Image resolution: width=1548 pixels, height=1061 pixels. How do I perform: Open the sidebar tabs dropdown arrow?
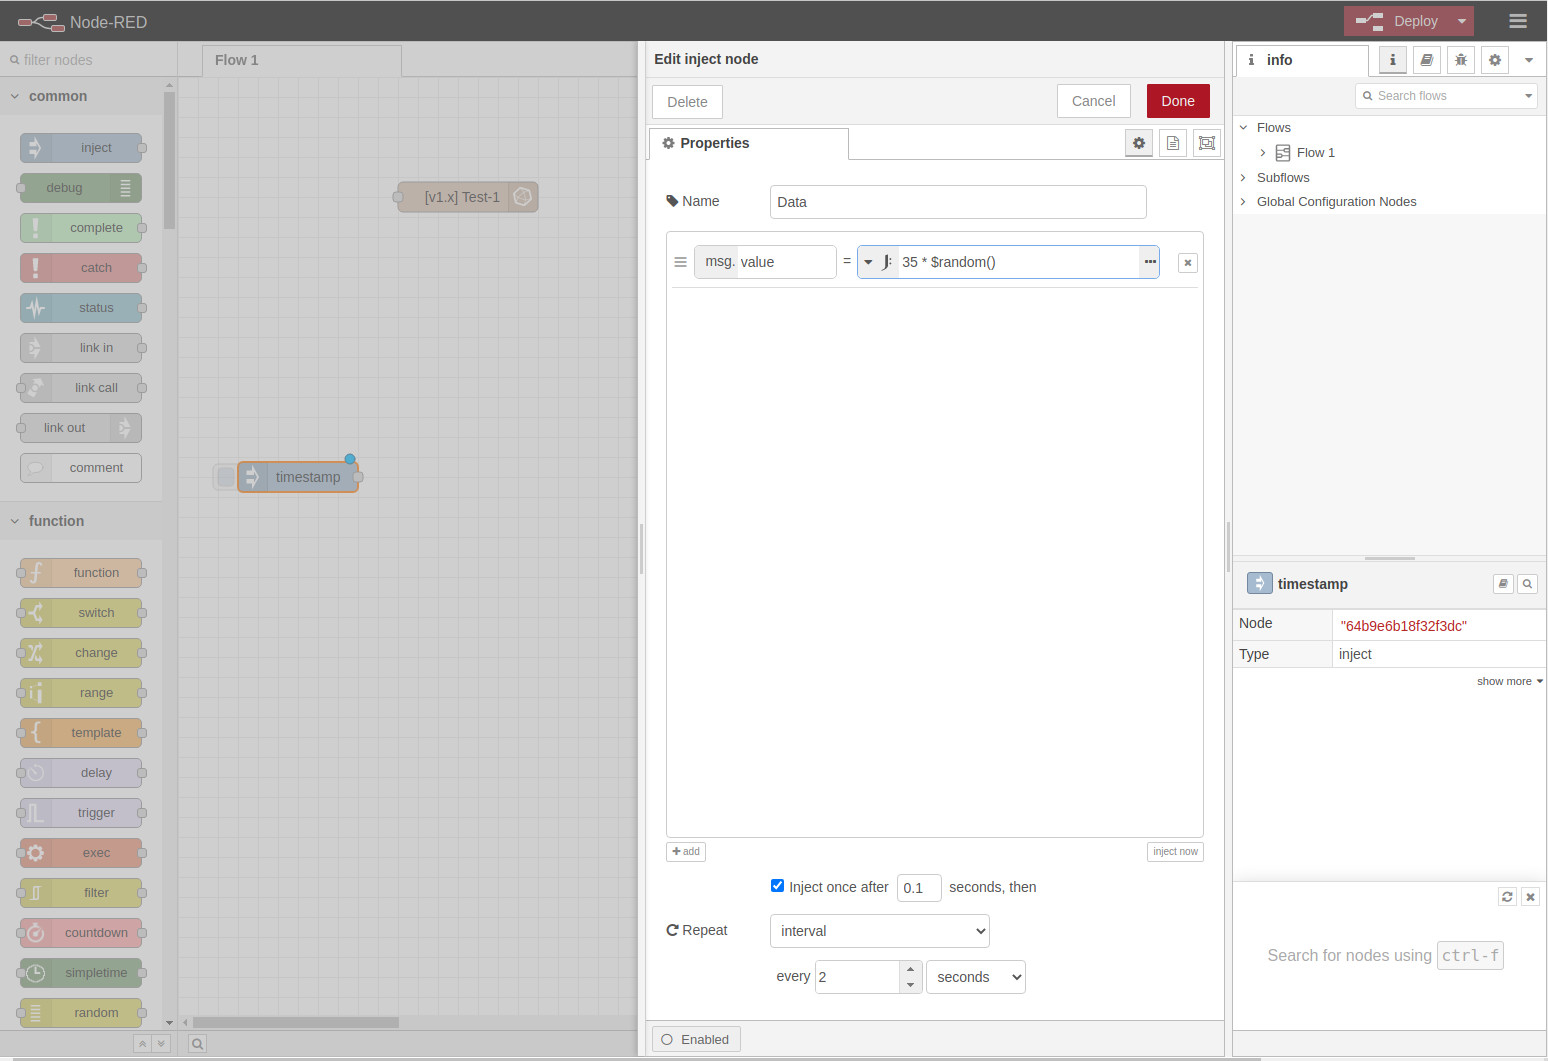click(x=1528, y=60)
